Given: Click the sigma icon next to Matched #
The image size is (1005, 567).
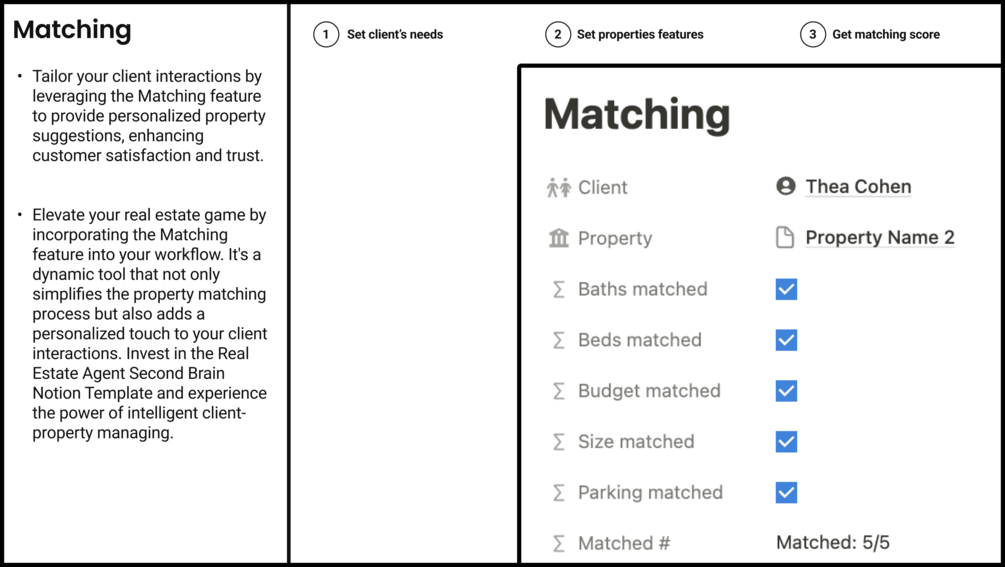Looking at the screenshot, I should [559, 543].
